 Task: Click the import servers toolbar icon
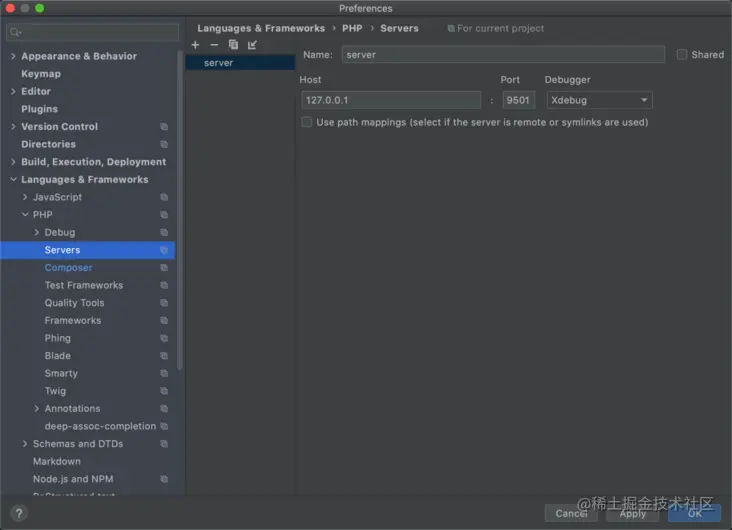tap(252, 45)
